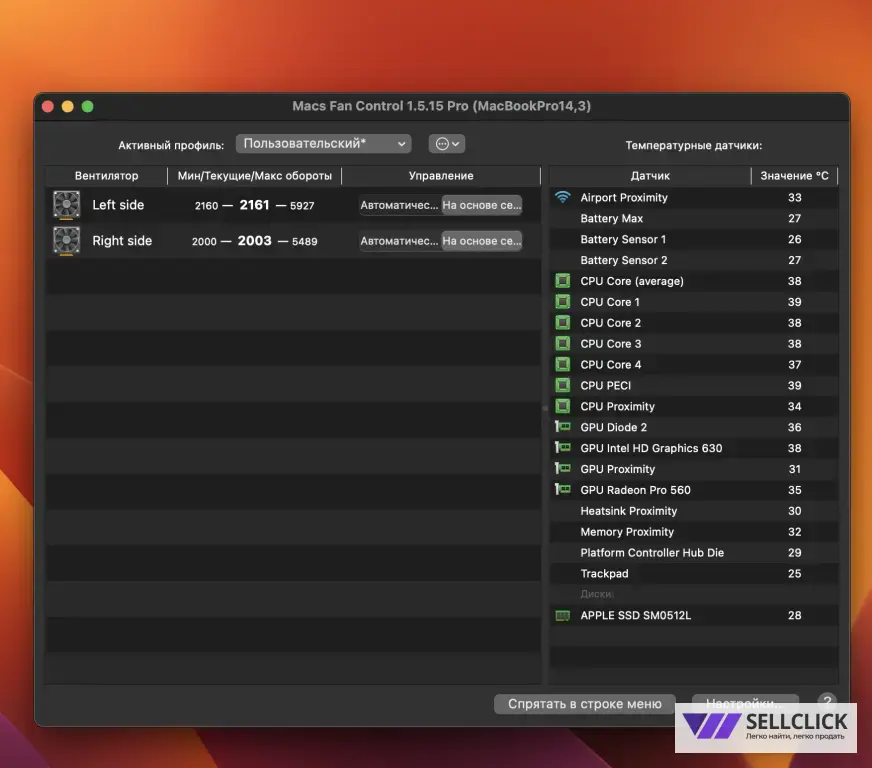Click the Left side max speed 5927
The image size is (872, 768).
click(302, 206)
